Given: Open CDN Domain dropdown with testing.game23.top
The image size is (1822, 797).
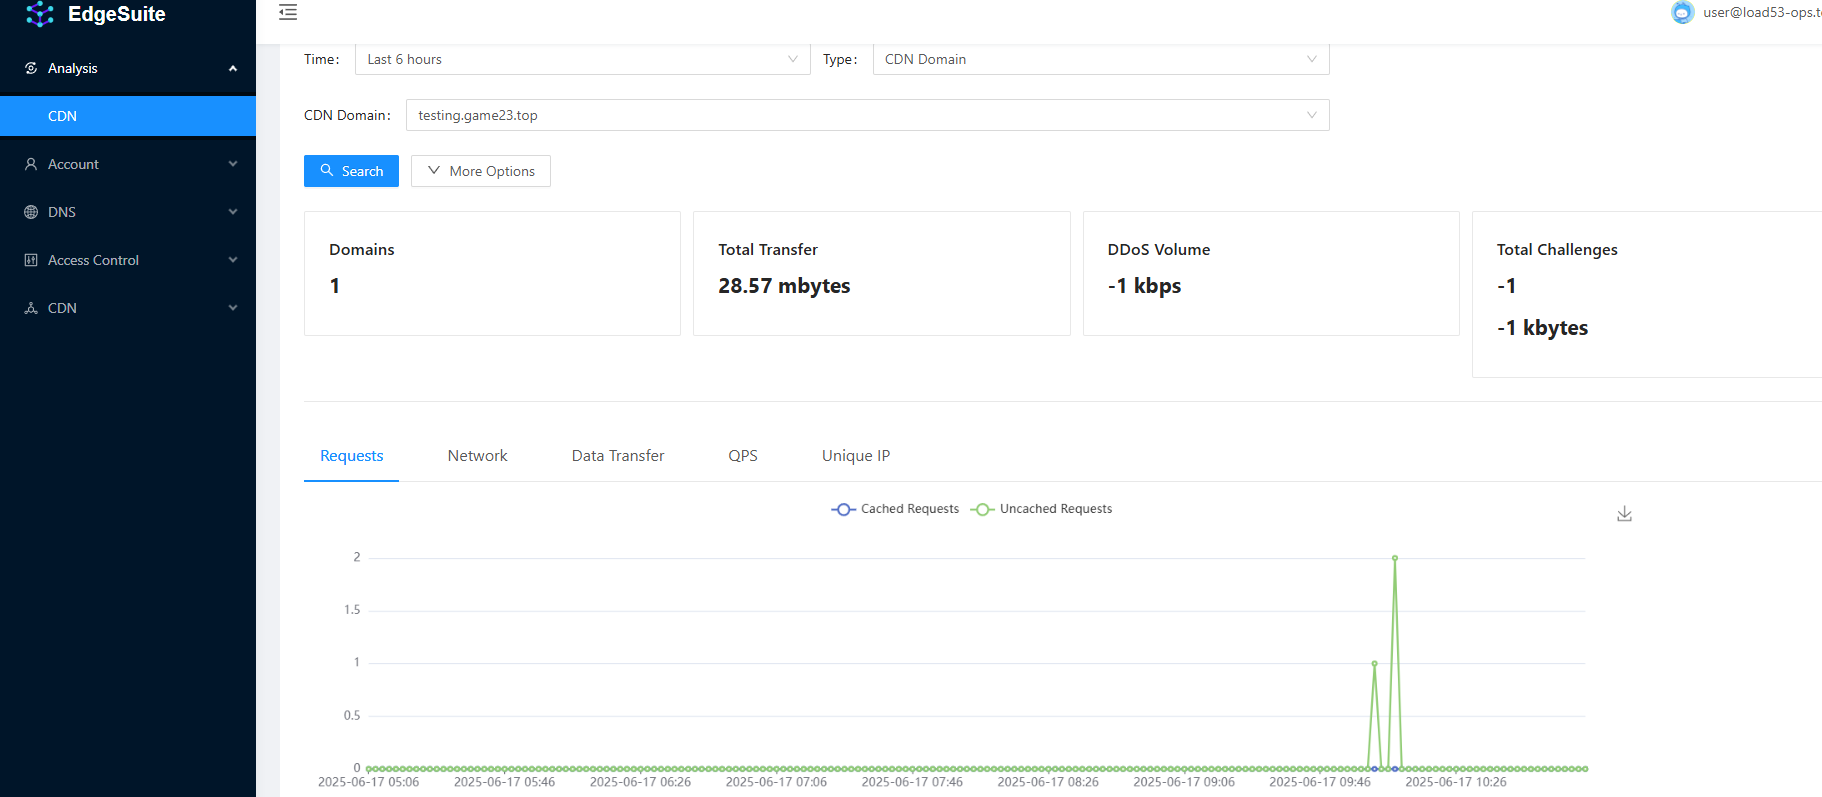Looking at the screenshot, I should click(x=867, y=115).
